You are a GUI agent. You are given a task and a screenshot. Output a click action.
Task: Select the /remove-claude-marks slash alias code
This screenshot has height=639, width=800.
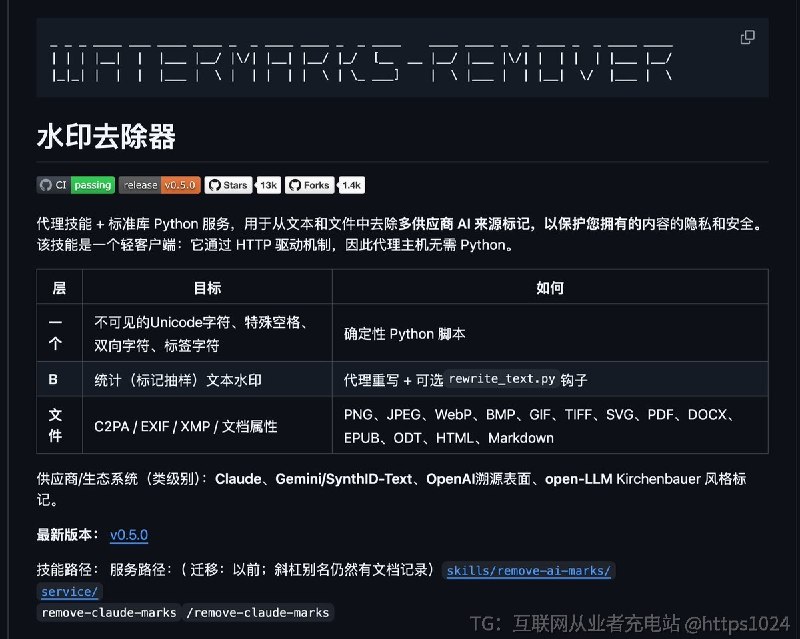(258, 612)
